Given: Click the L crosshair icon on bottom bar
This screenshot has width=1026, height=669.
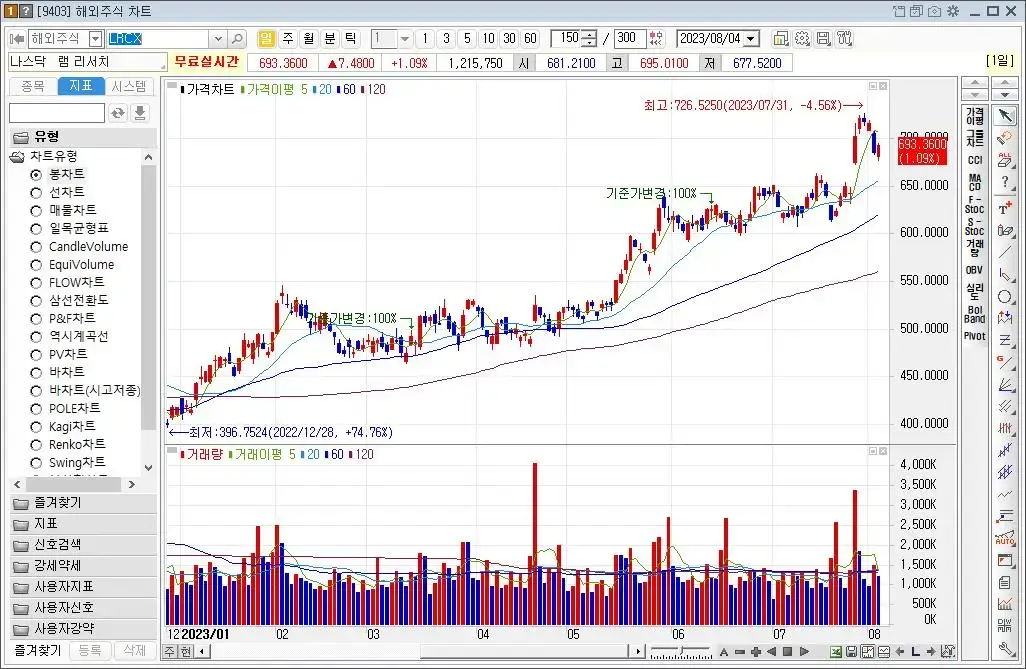Looking at the screenshot, I should coord(915,651).
